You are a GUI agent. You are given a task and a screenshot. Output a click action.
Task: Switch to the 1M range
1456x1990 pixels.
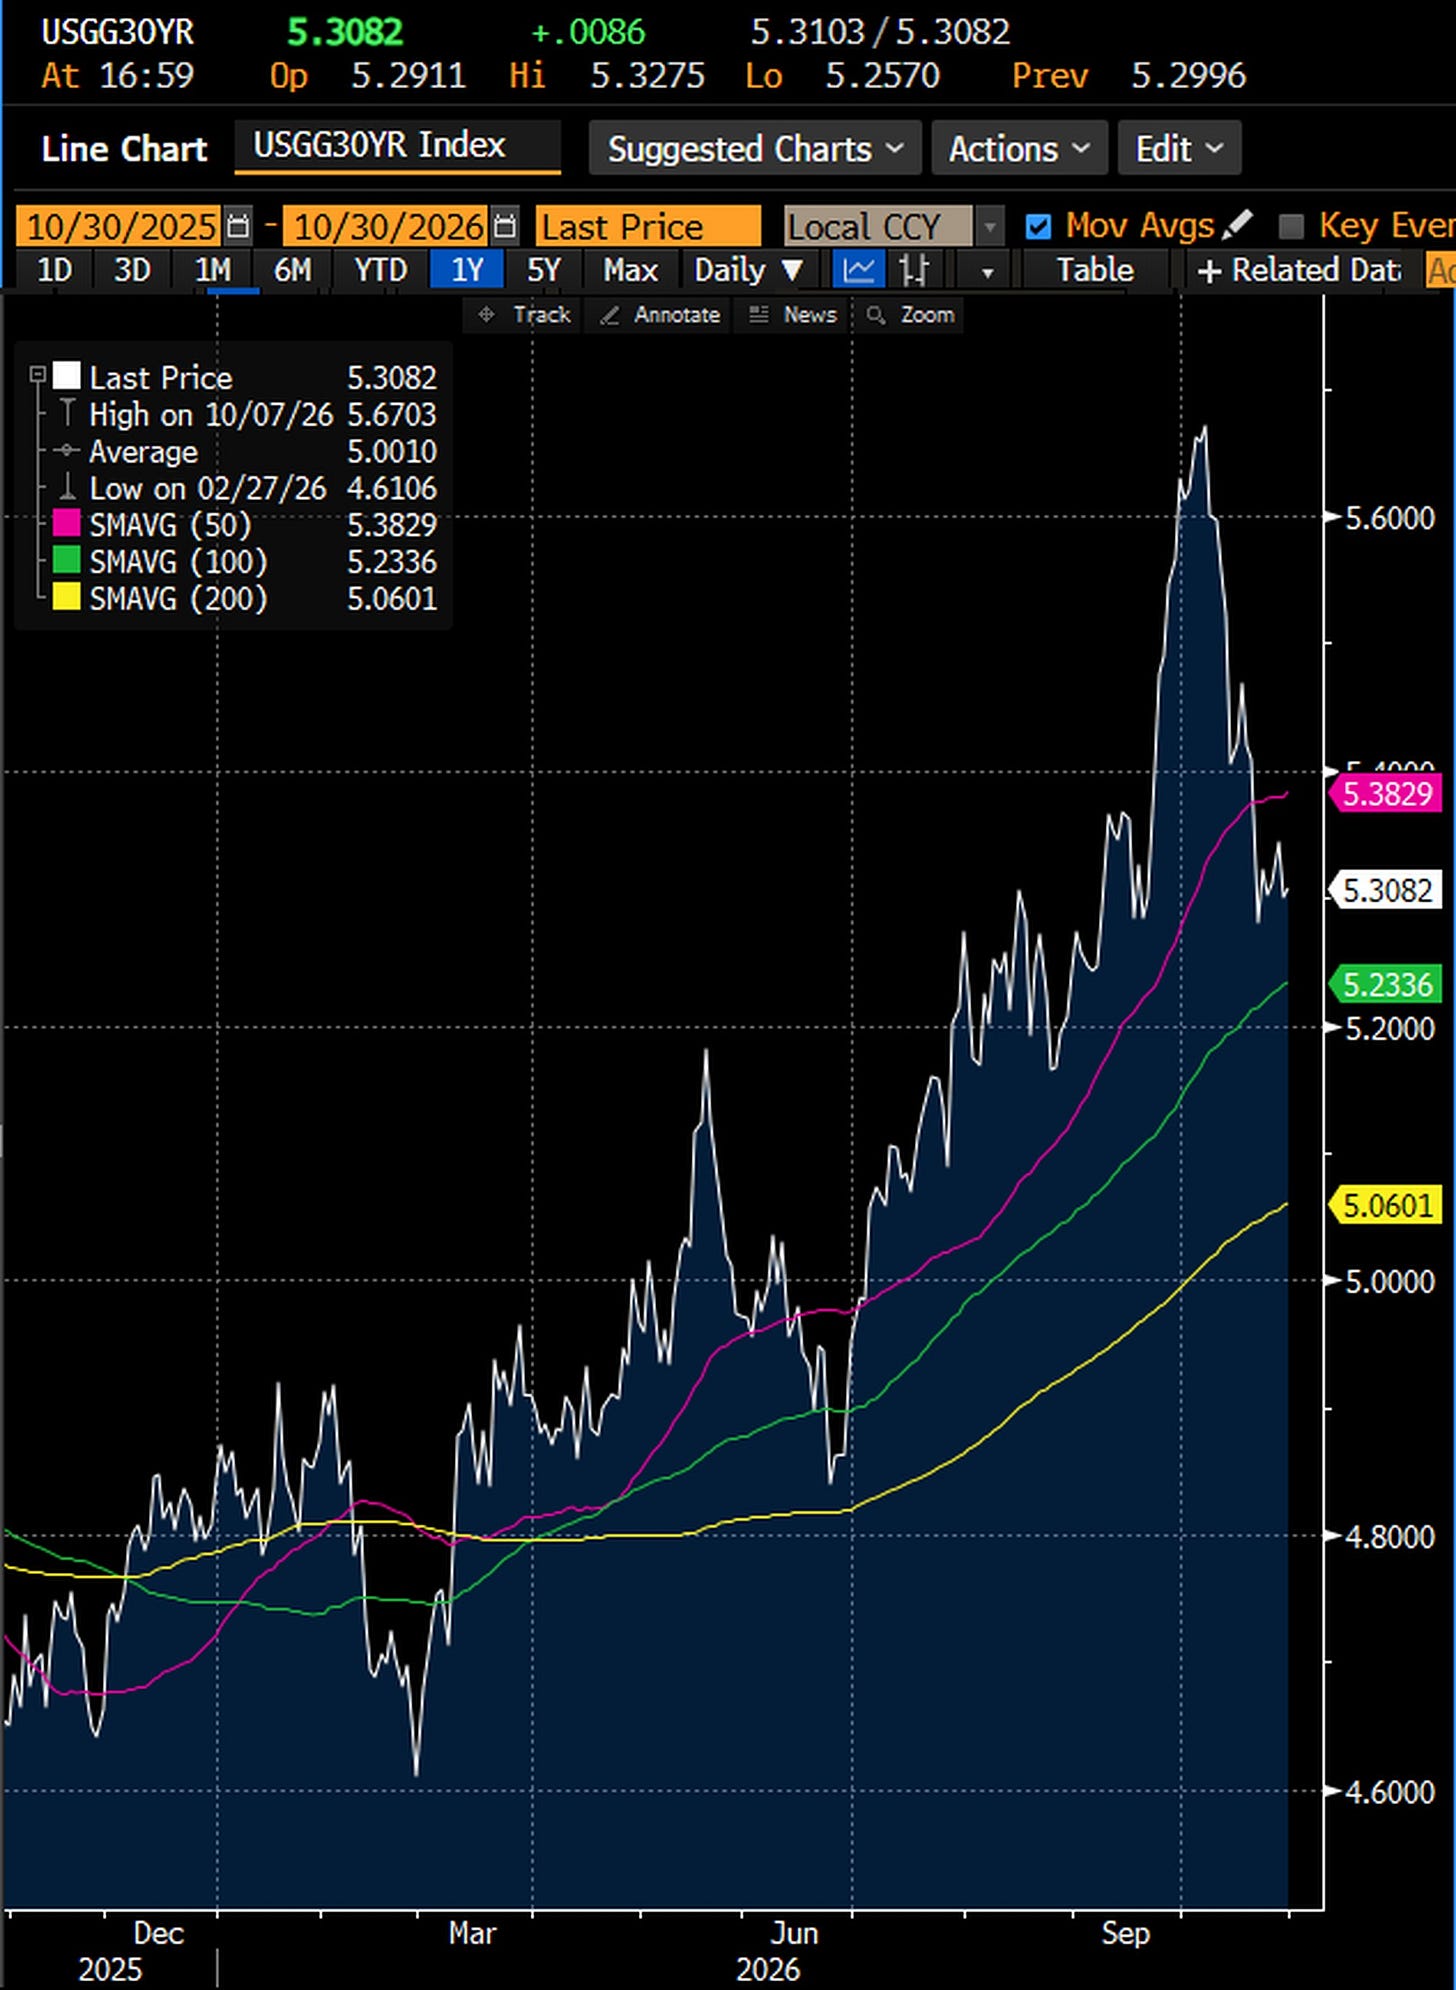212,270
